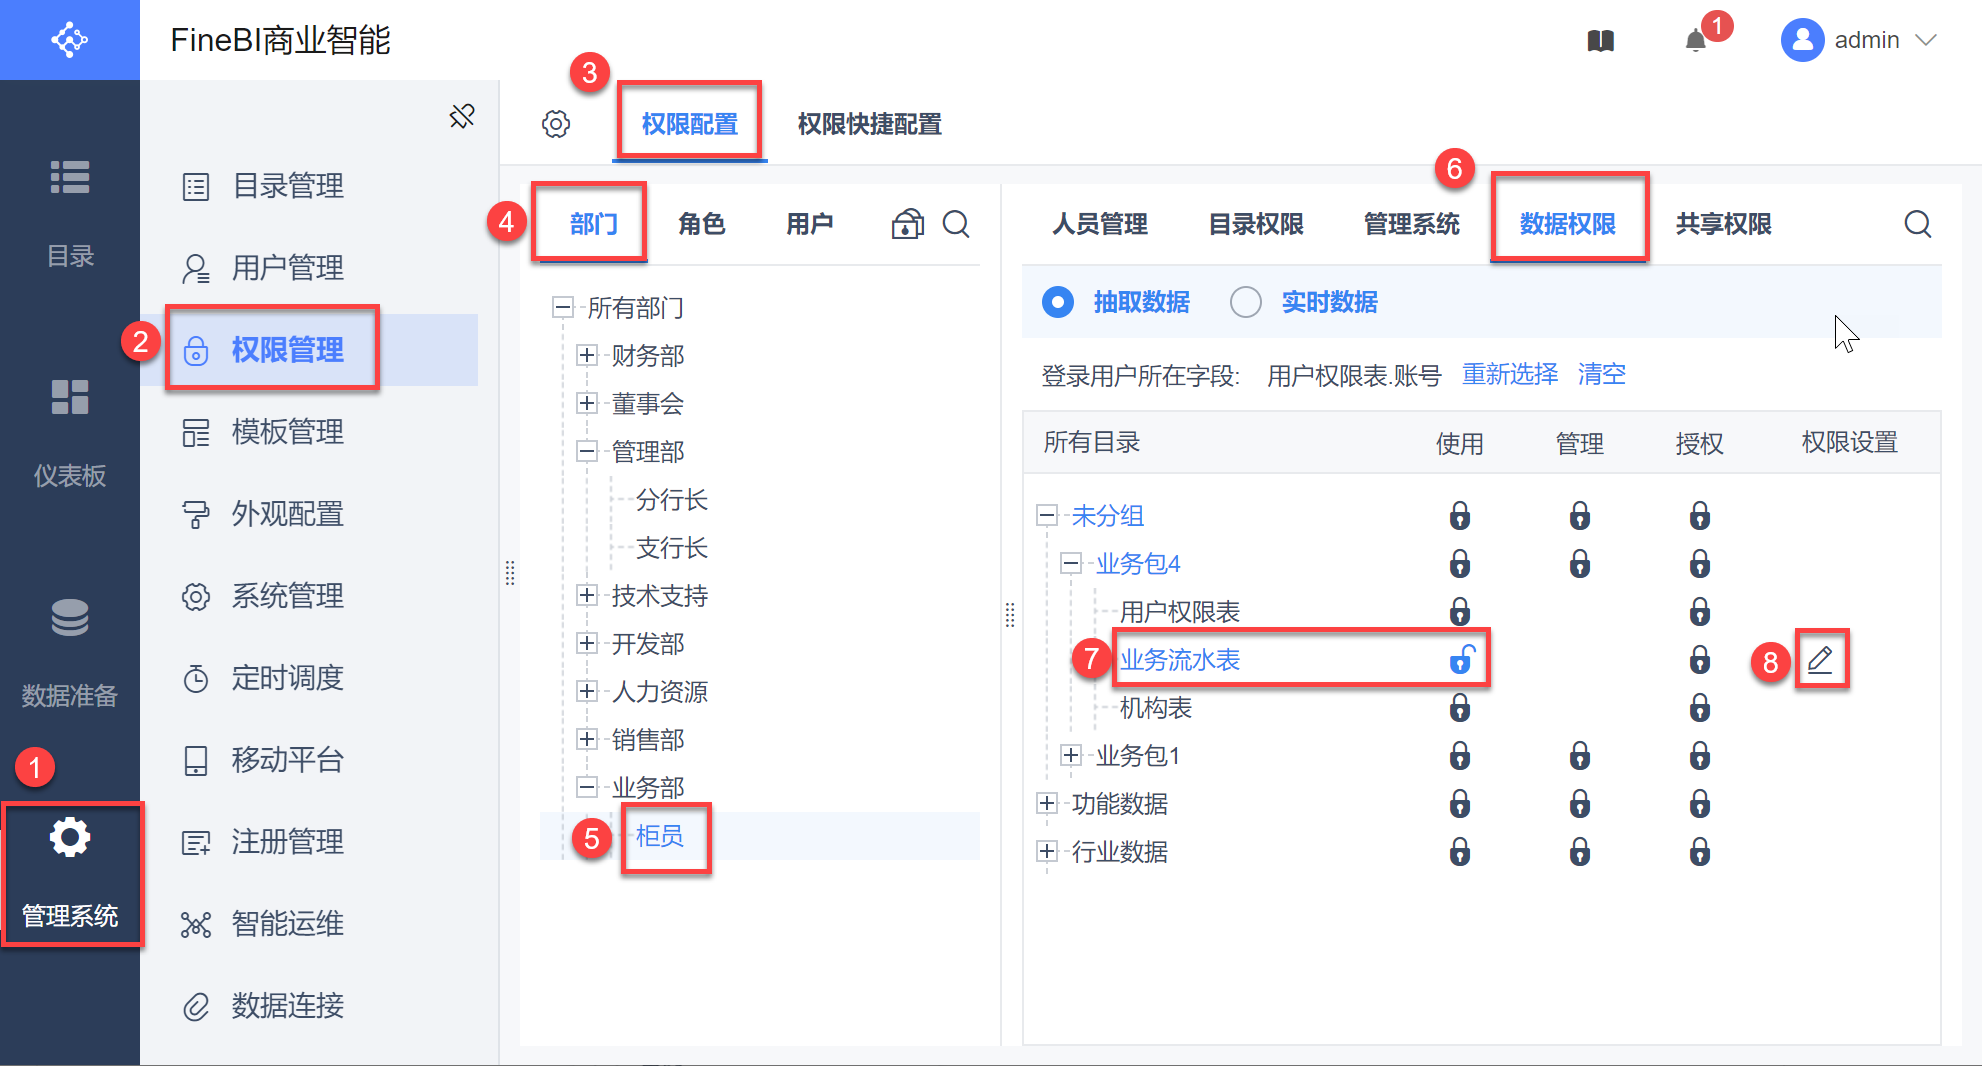Image resolution: width=1982 pixels, height=1066 pixels.
Task: Click search icon in department panel
Action: [x=956, y=224]
